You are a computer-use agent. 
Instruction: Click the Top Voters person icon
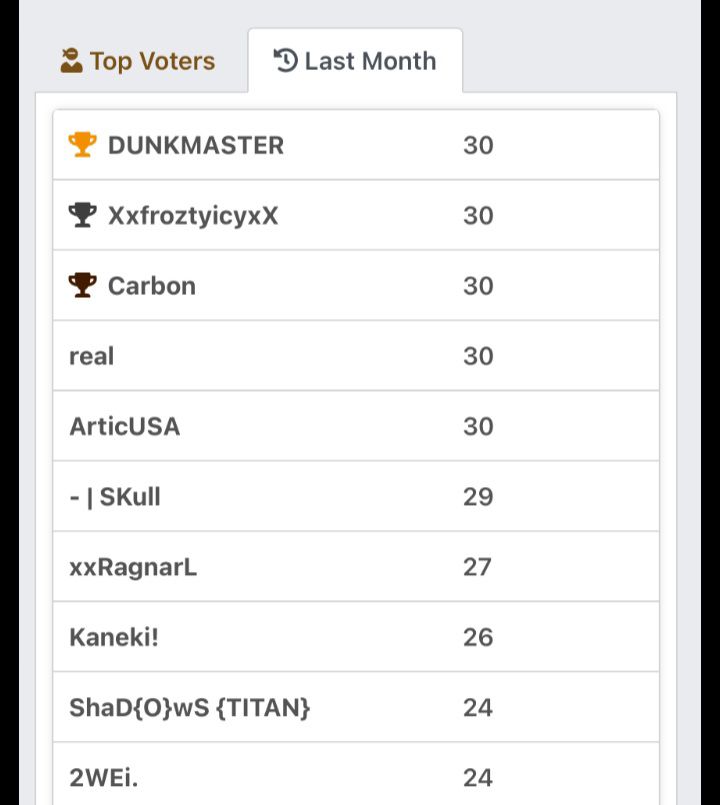click(71, 61)
